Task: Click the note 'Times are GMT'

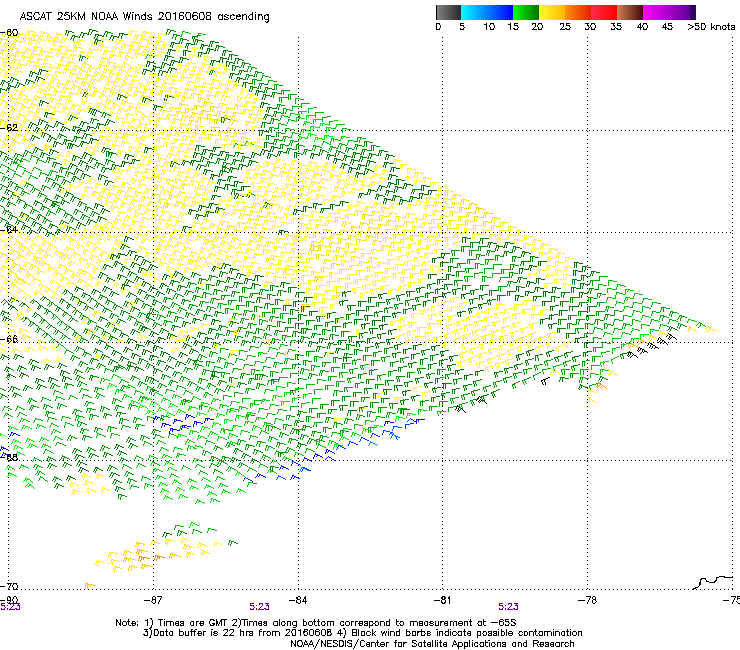Action: 191,623
